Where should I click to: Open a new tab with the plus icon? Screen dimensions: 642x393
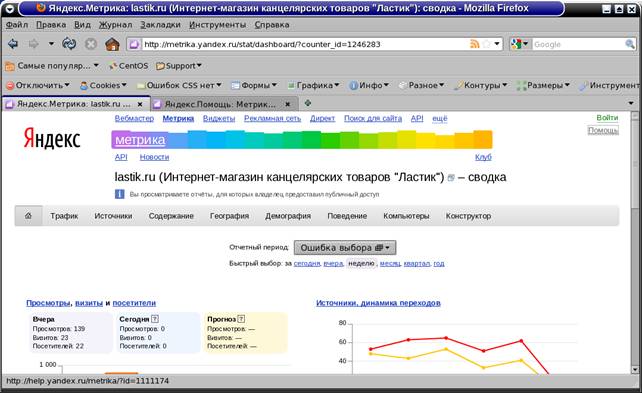point(307,104)
